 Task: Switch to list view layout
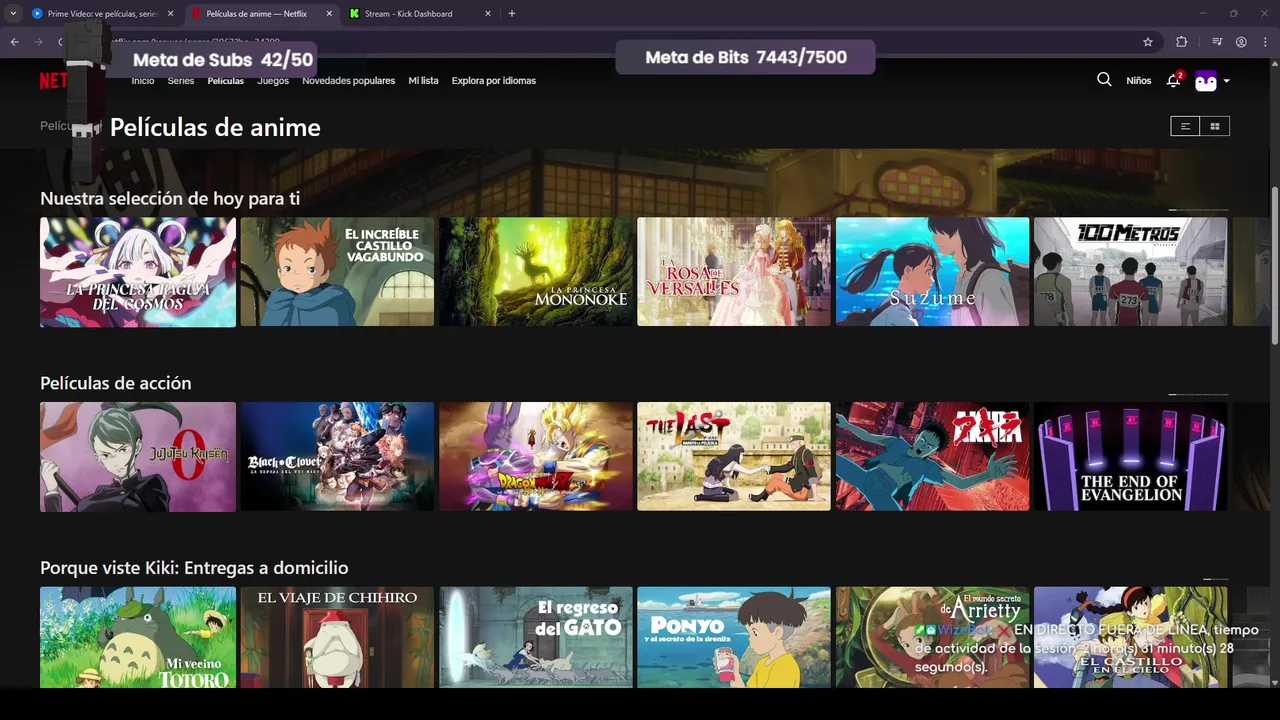coord(1185,126)
